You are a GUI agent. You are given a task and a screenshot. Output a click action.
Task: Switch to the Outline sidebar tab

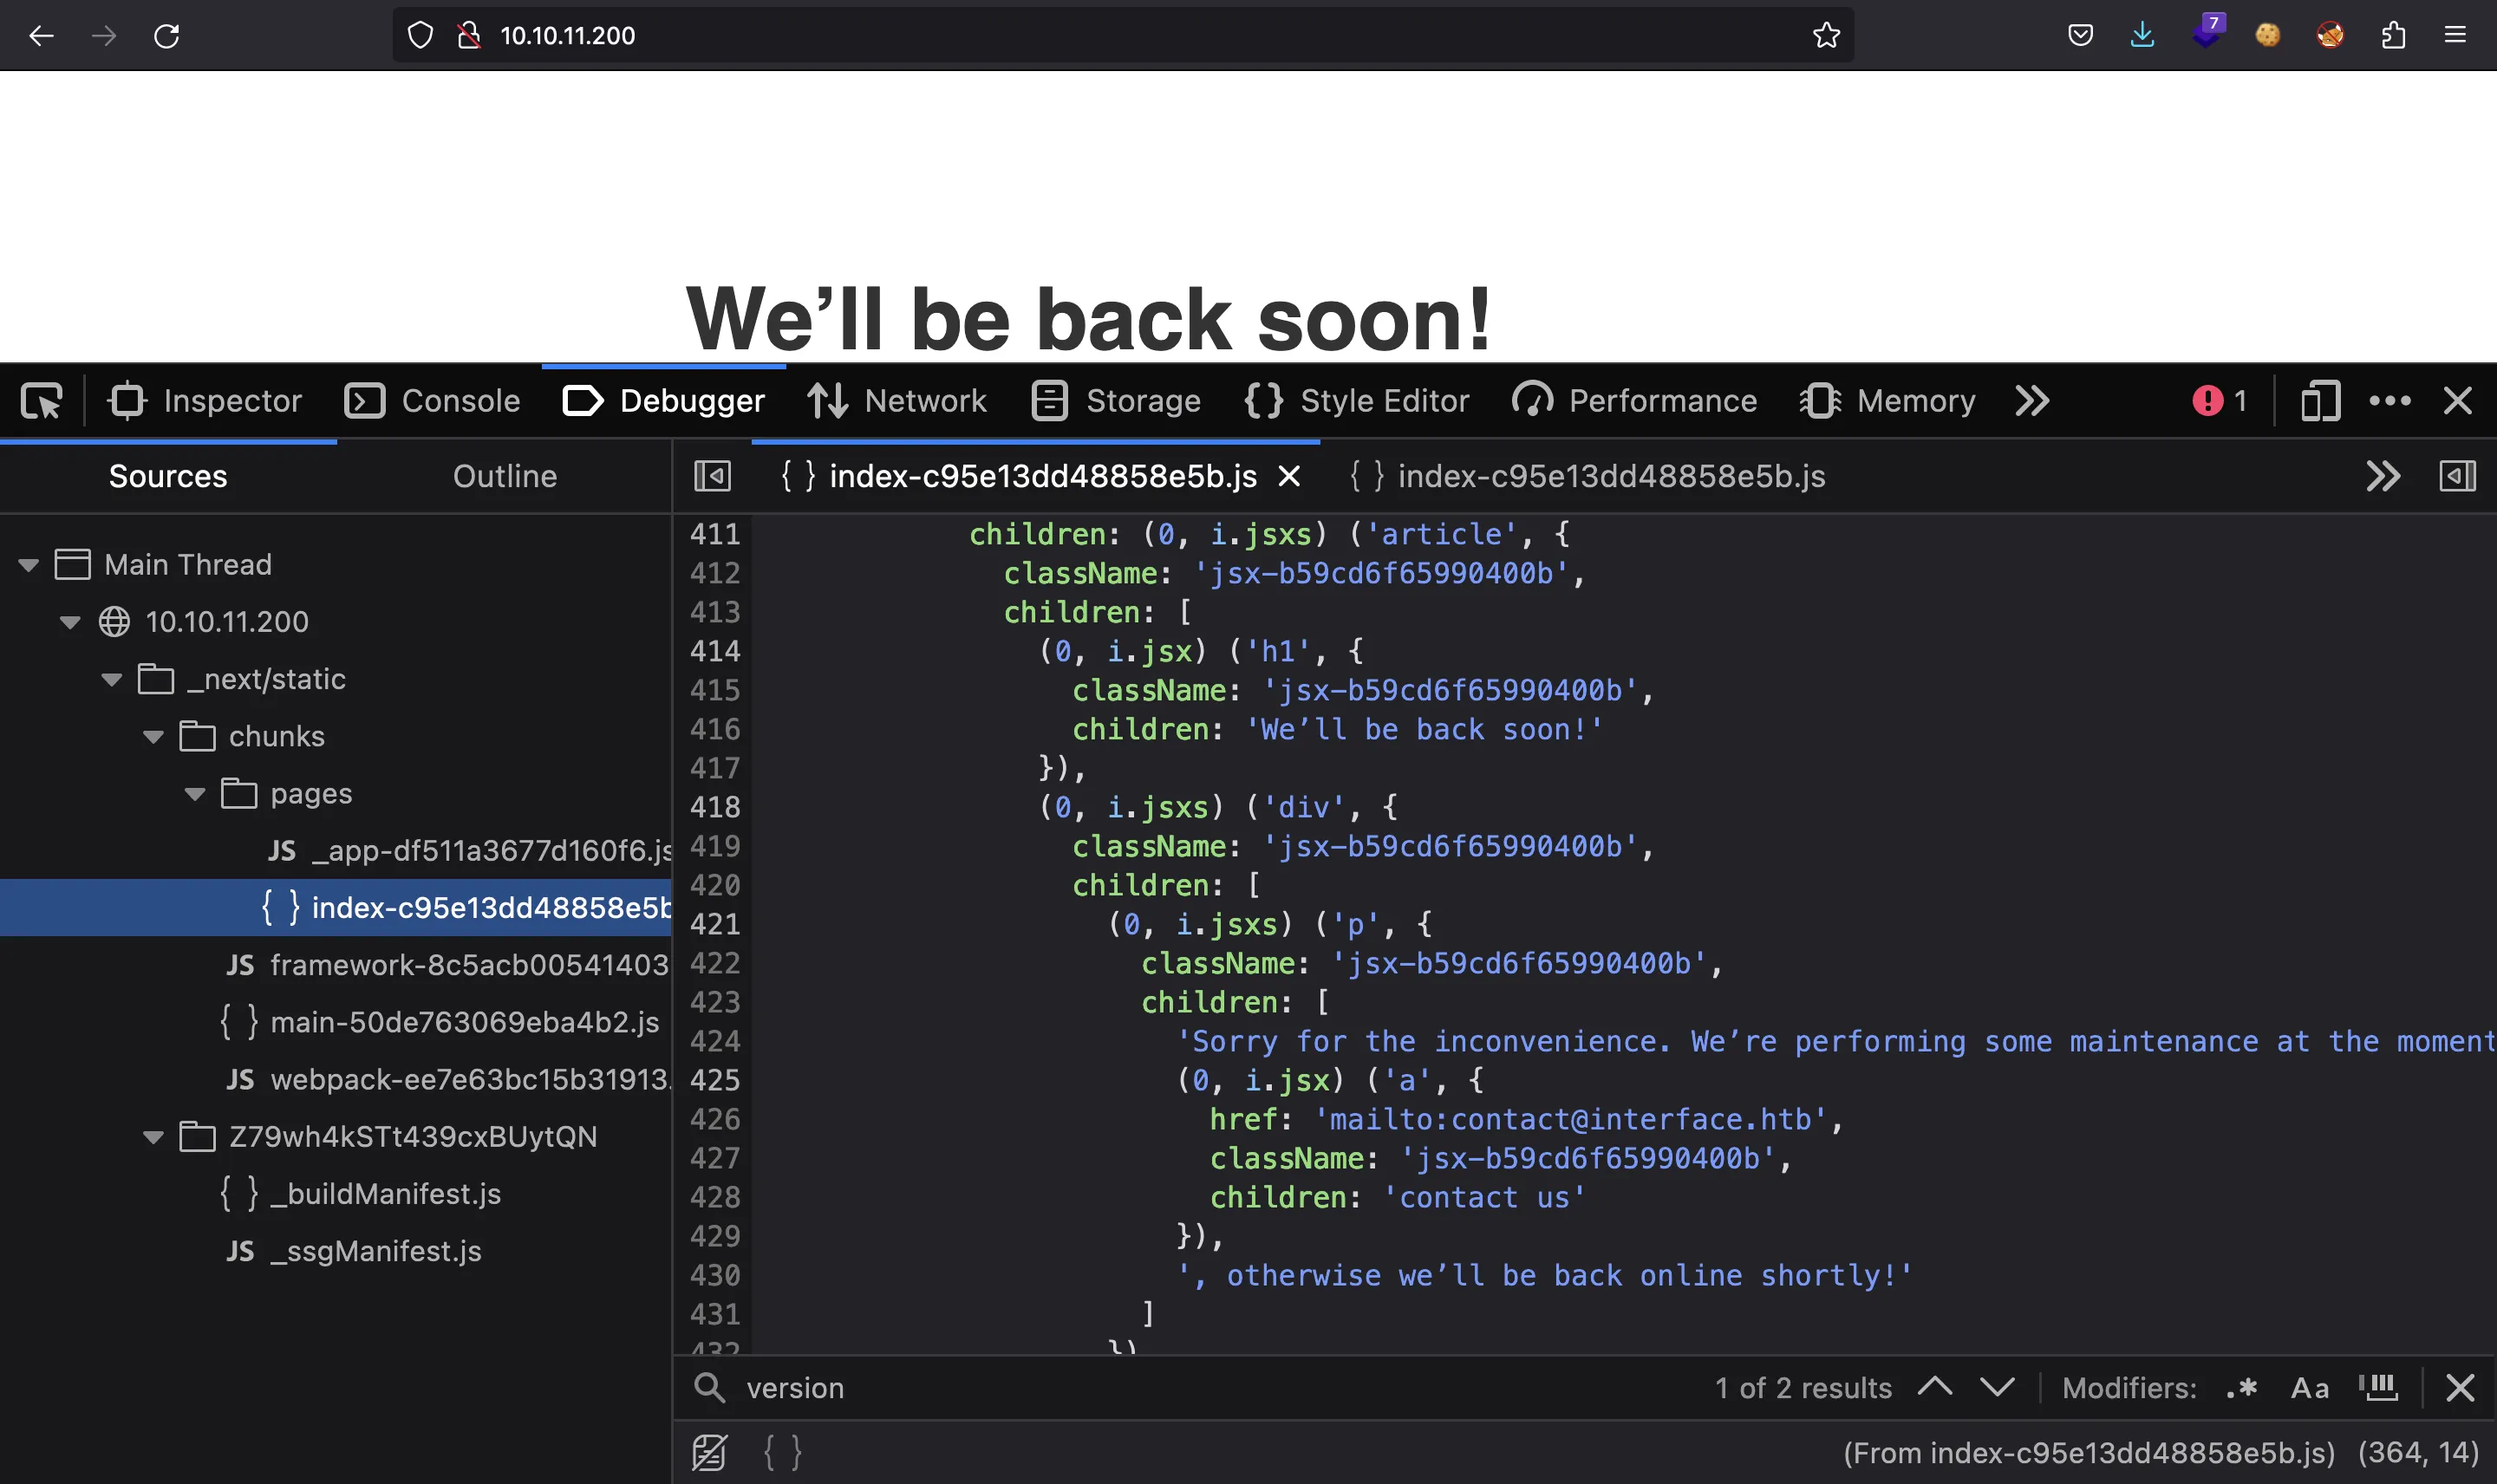(505, 477)
